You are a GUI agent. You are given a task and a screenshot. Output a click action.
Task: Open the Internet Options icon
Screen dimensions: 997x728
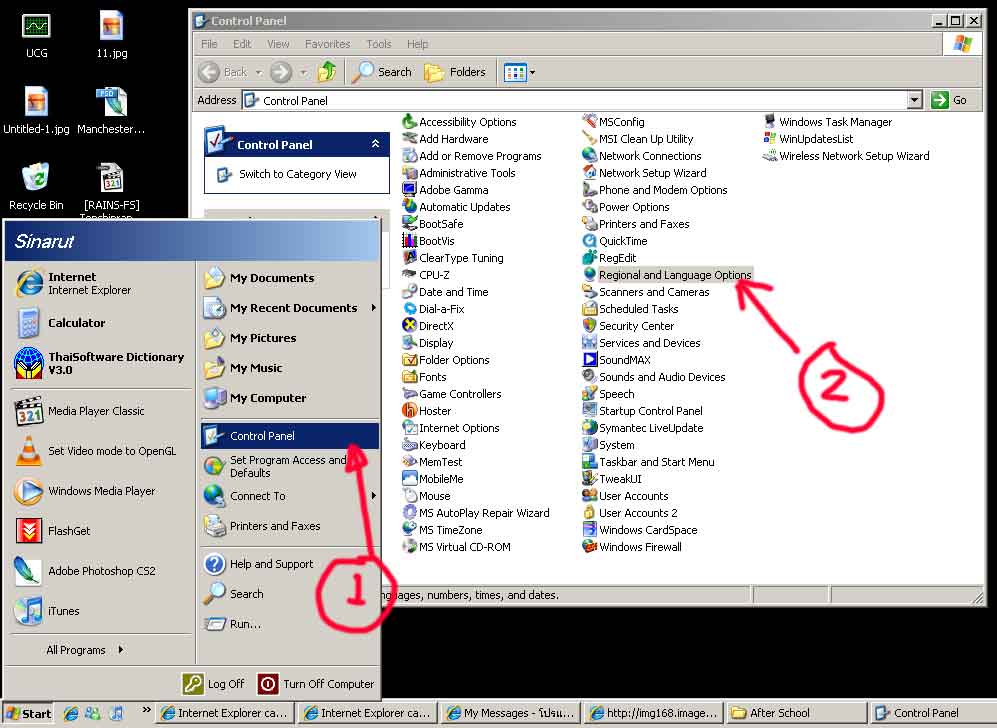click(x=451, y=428)
